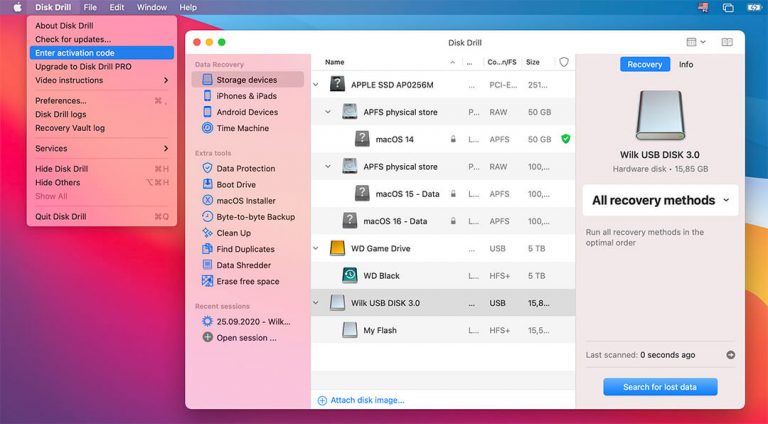Switch to Info tab
The width and height of the screenshot is (768, 424).
tap(686, 65)
